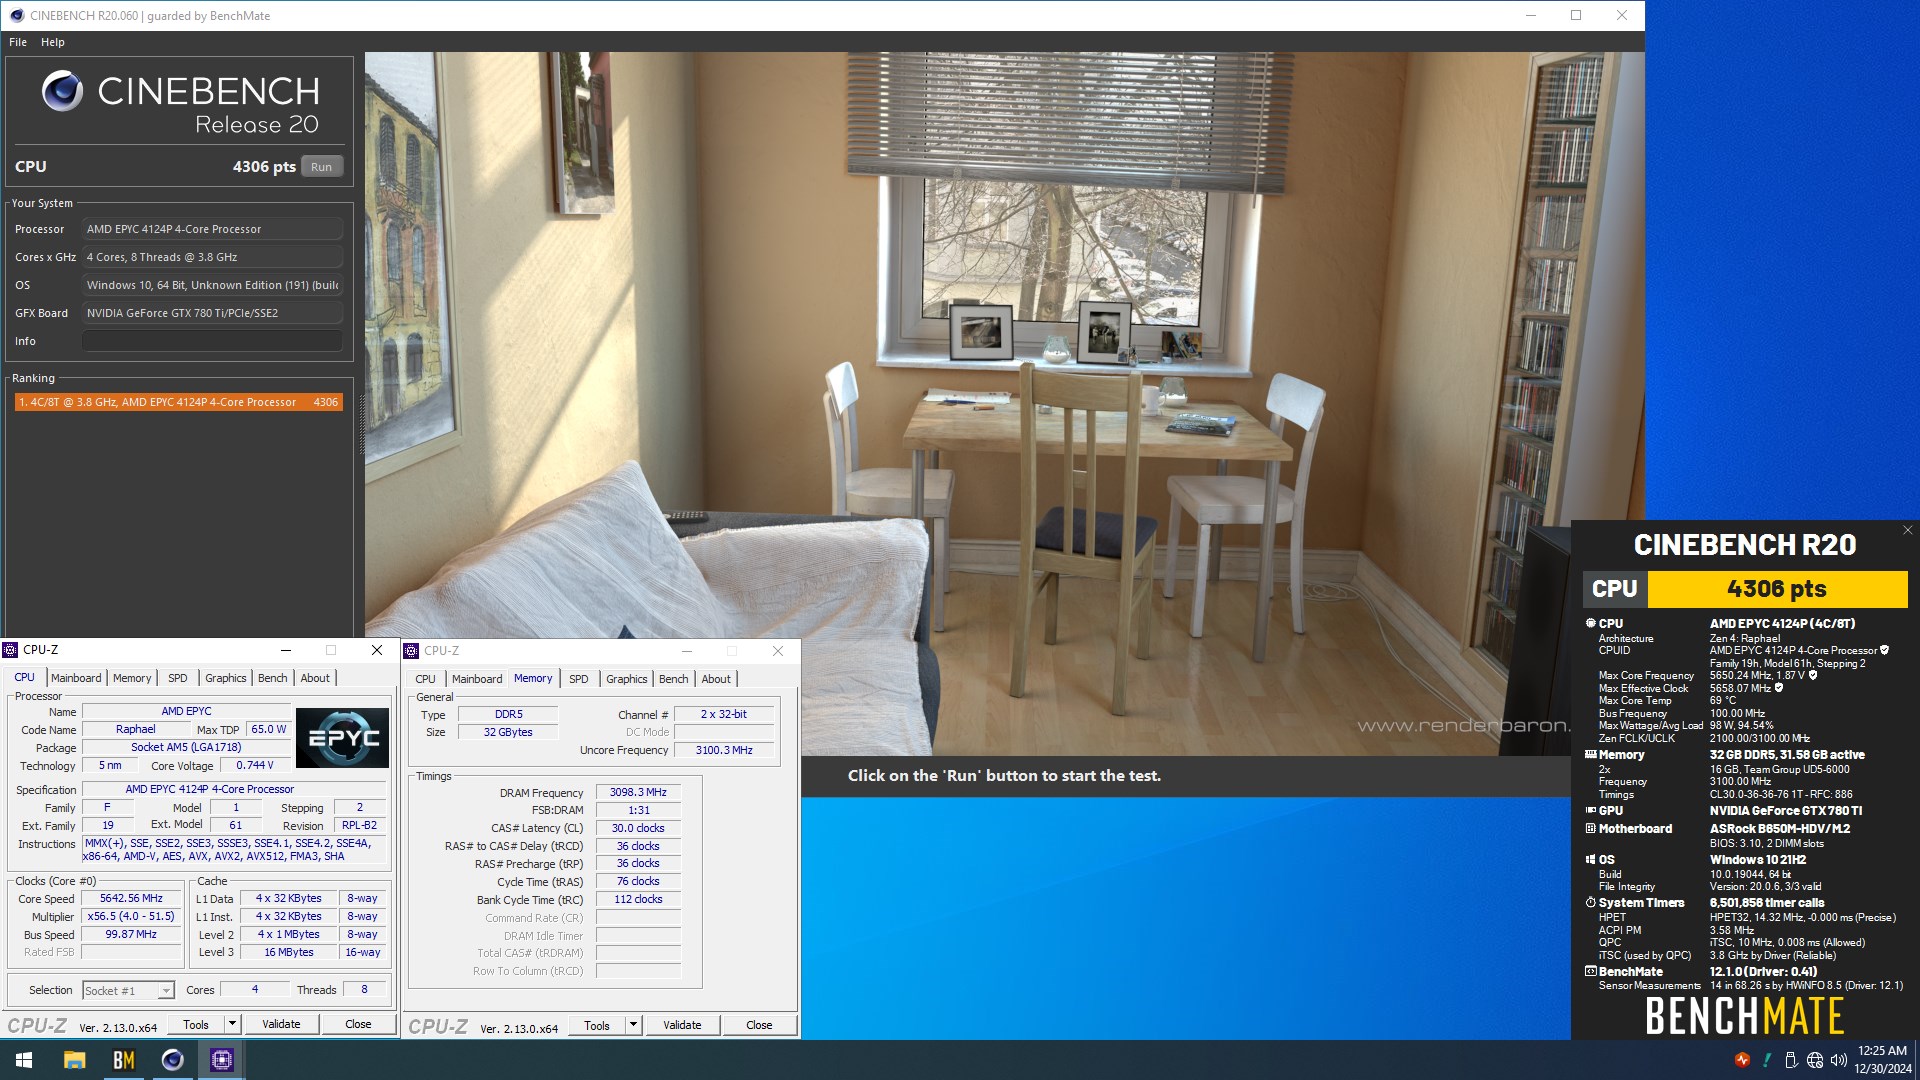
Task: Click the Core Speed value 5642.56 MHz
Action: tap(131, 898)
